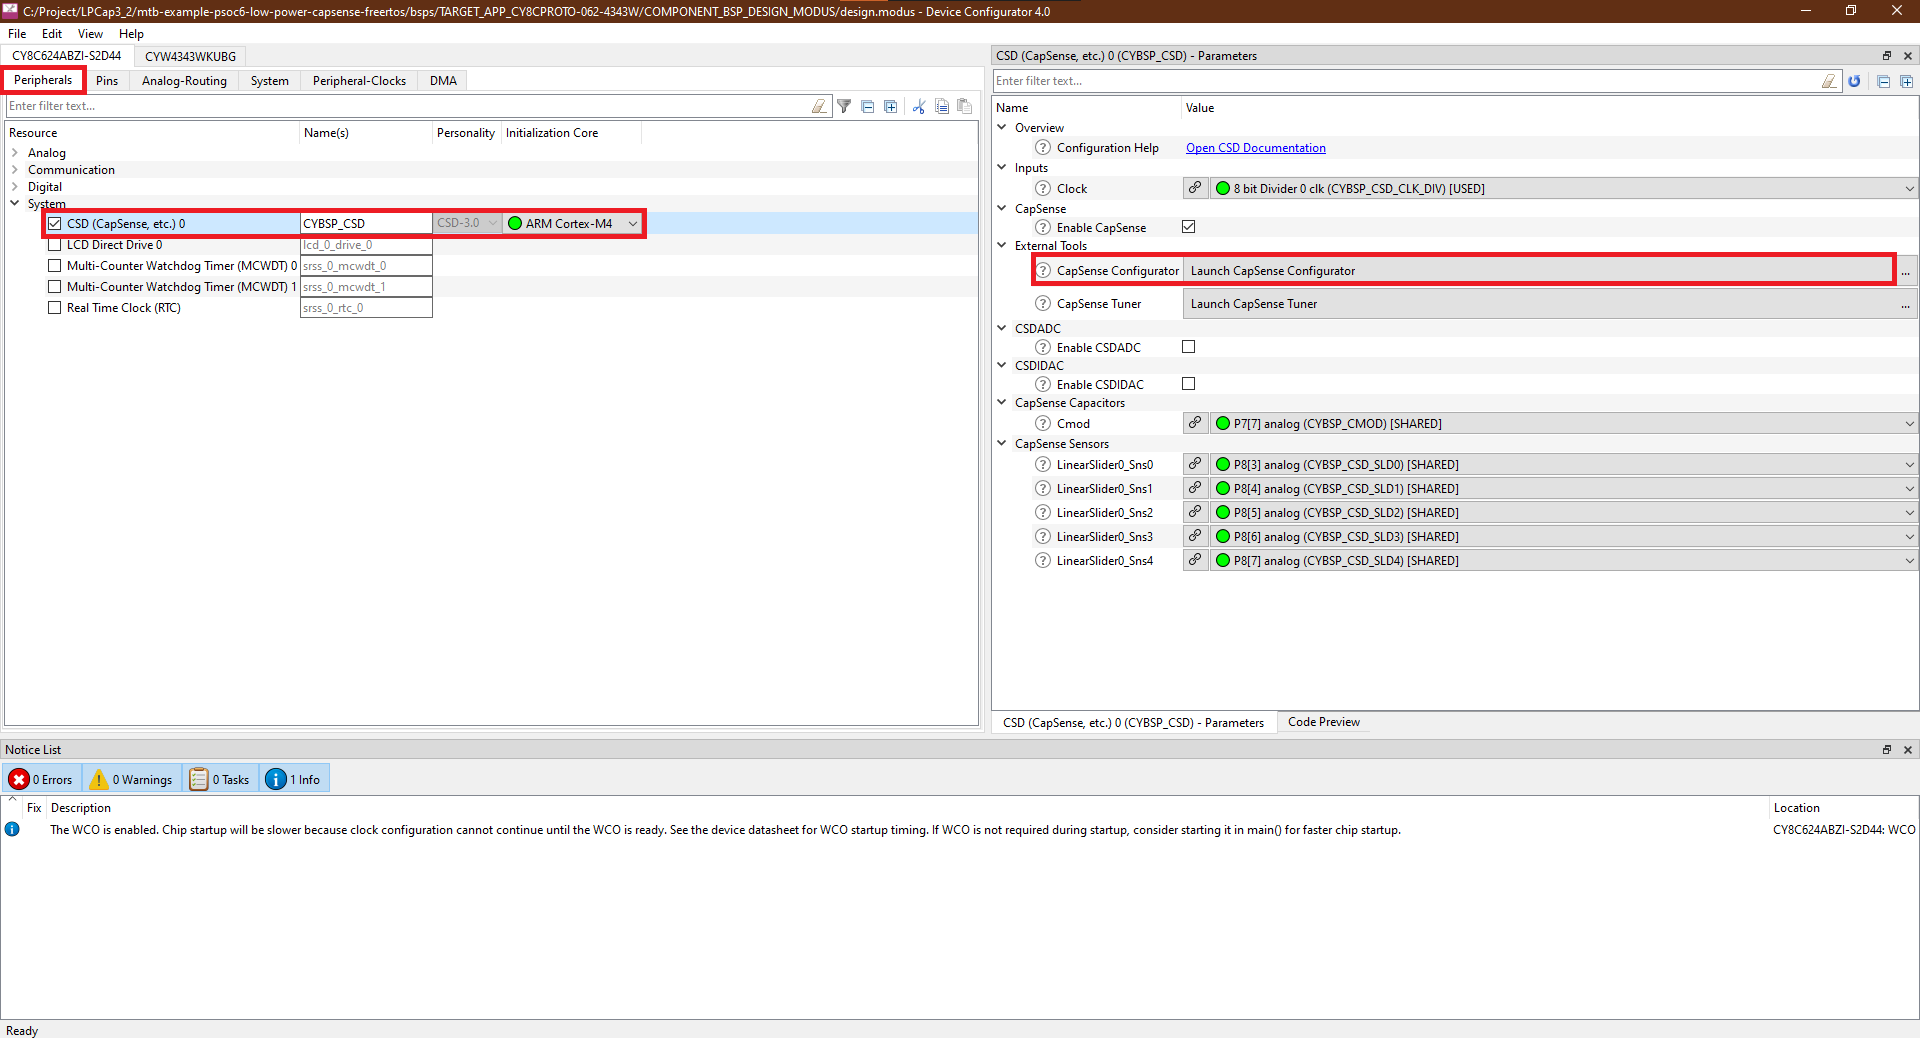Expand all groups in Parameters pane
1920x1038 pixels.
tap(1907, 81)
